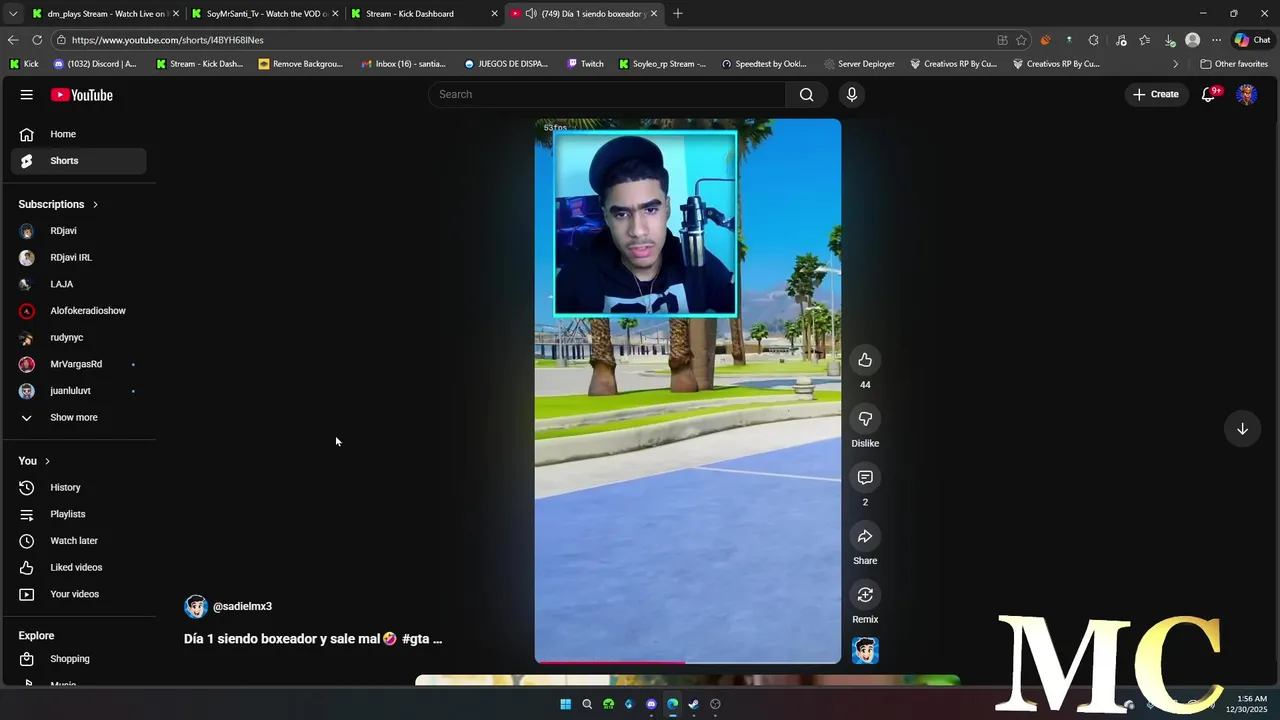Switch to the dm_plays Stream tab
This screenshot has width=1280, height=720.
point(104,13)
